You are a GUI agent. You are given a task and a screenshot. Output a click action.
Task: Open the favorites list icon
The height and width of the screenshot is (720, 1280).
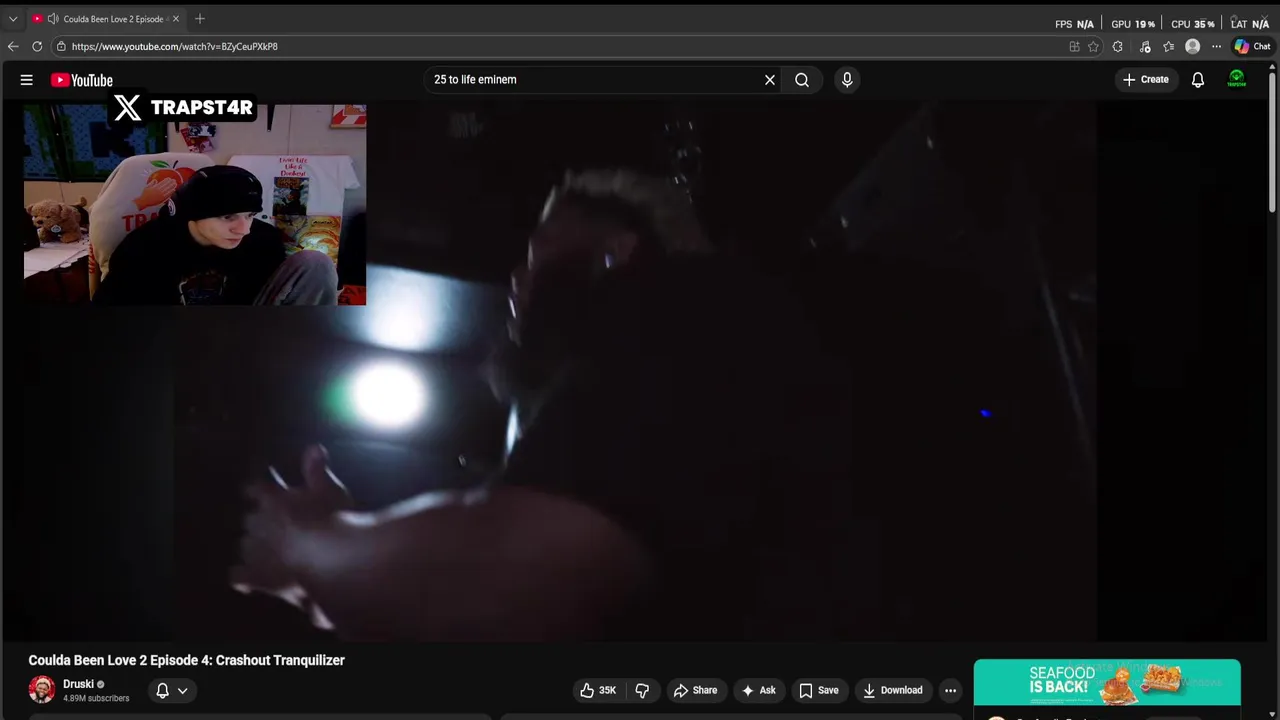[1168, 46]
